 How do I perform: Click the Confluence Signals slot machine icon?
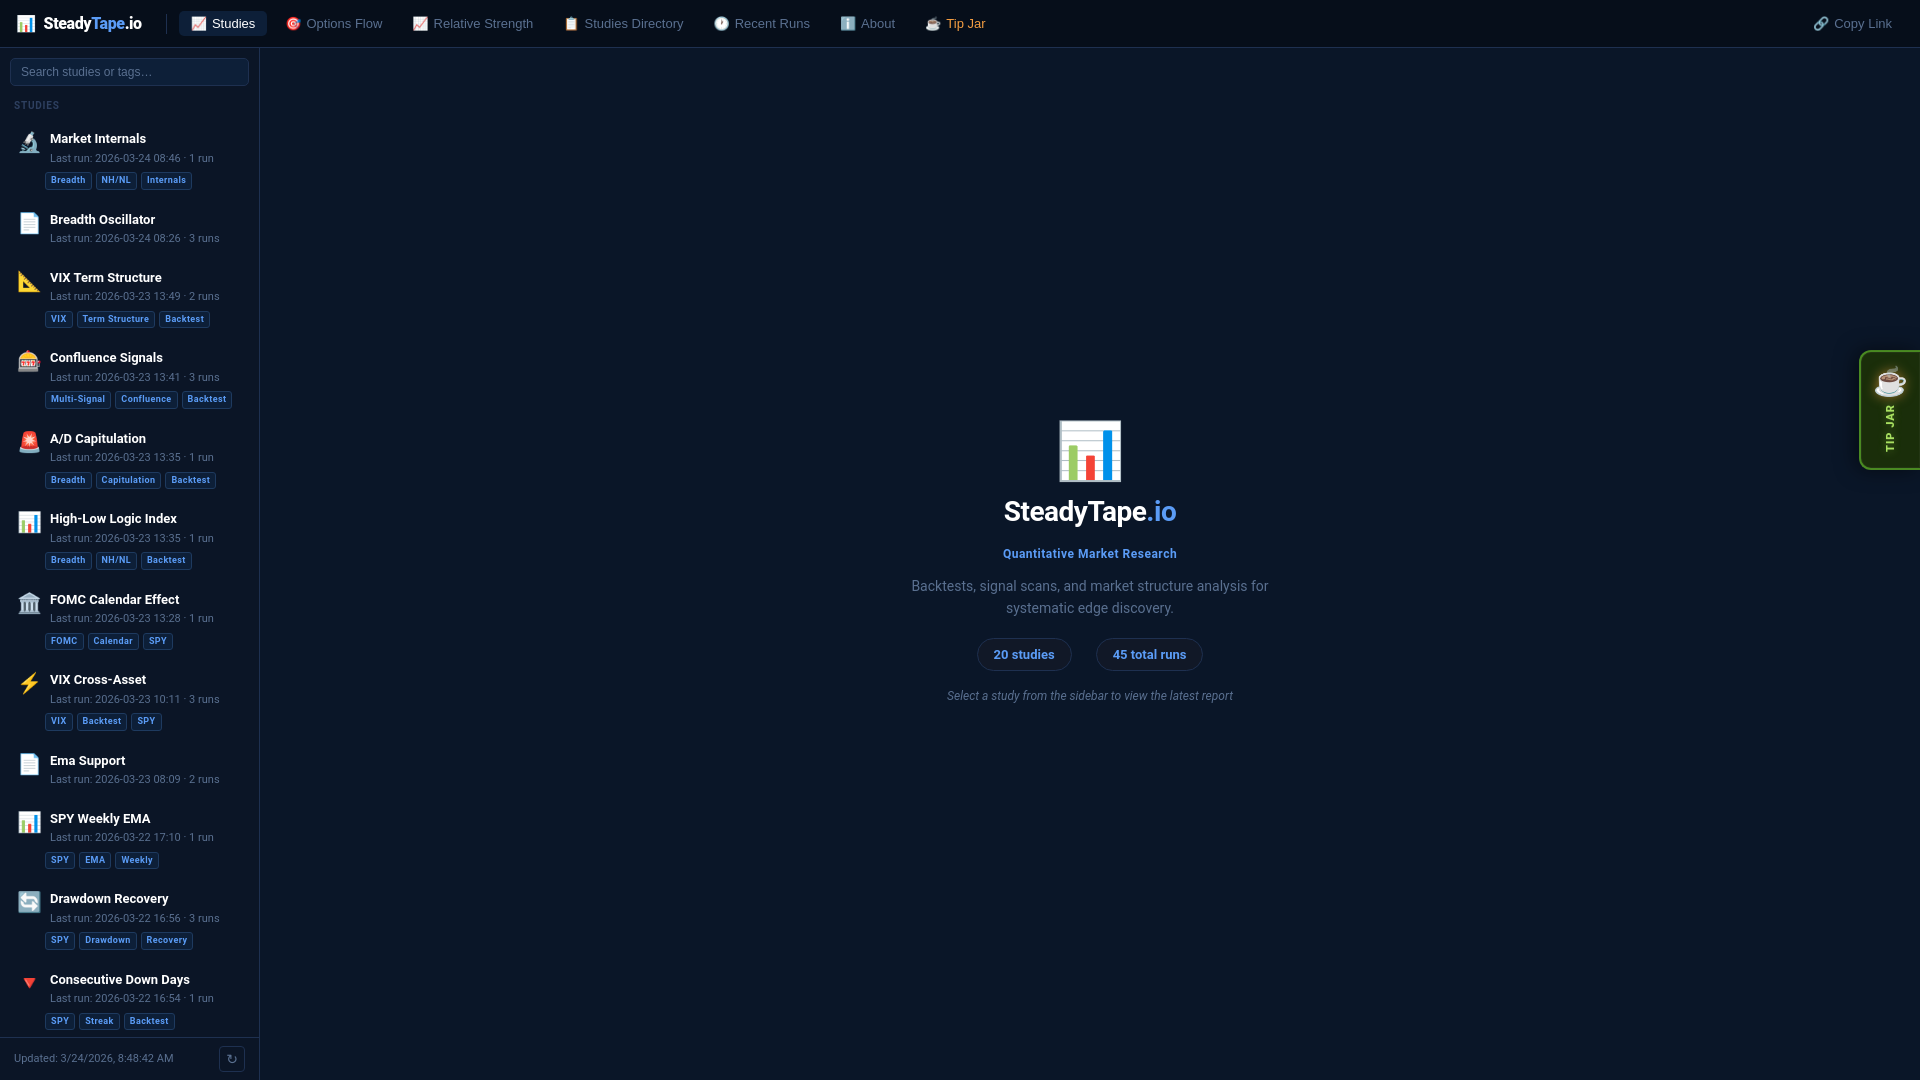[29, 361]
